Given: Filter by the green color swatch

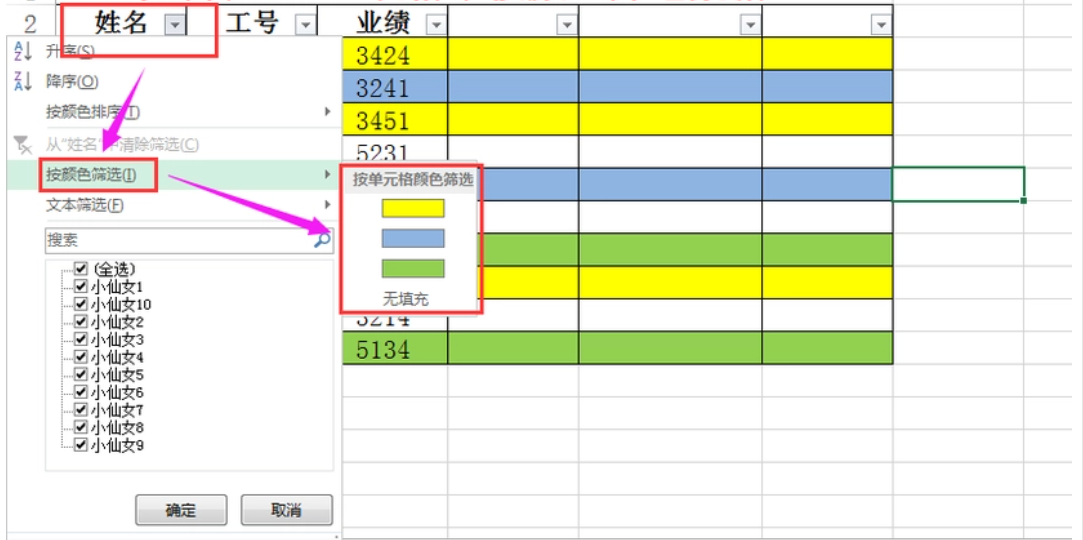Looking at the screenshot, I should pyautogui.click(x=413, y=269).
